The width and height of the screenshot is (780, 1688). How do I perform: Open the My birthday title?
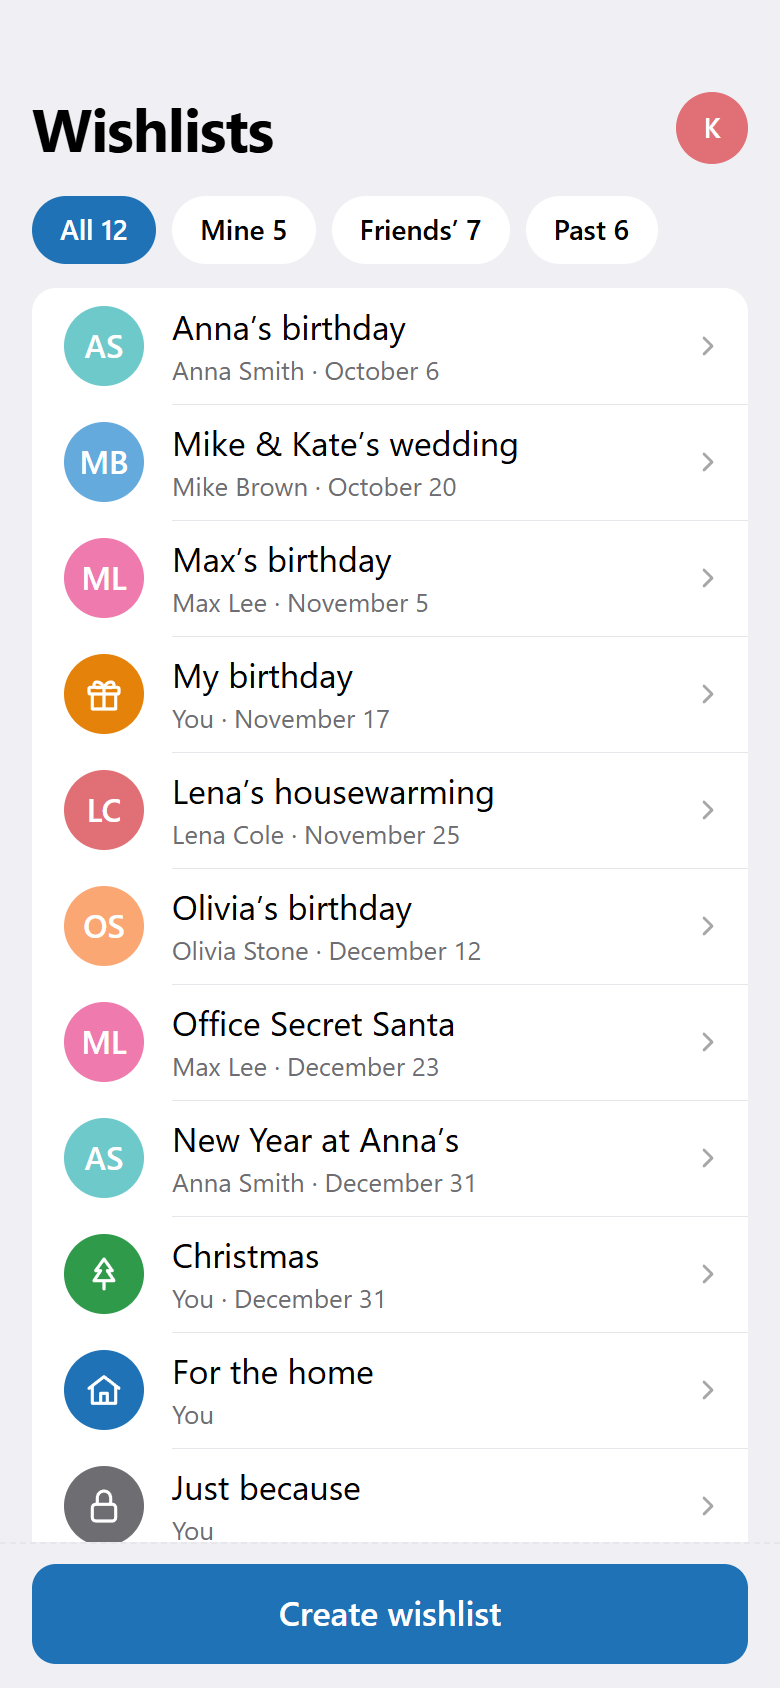[263, 677]
